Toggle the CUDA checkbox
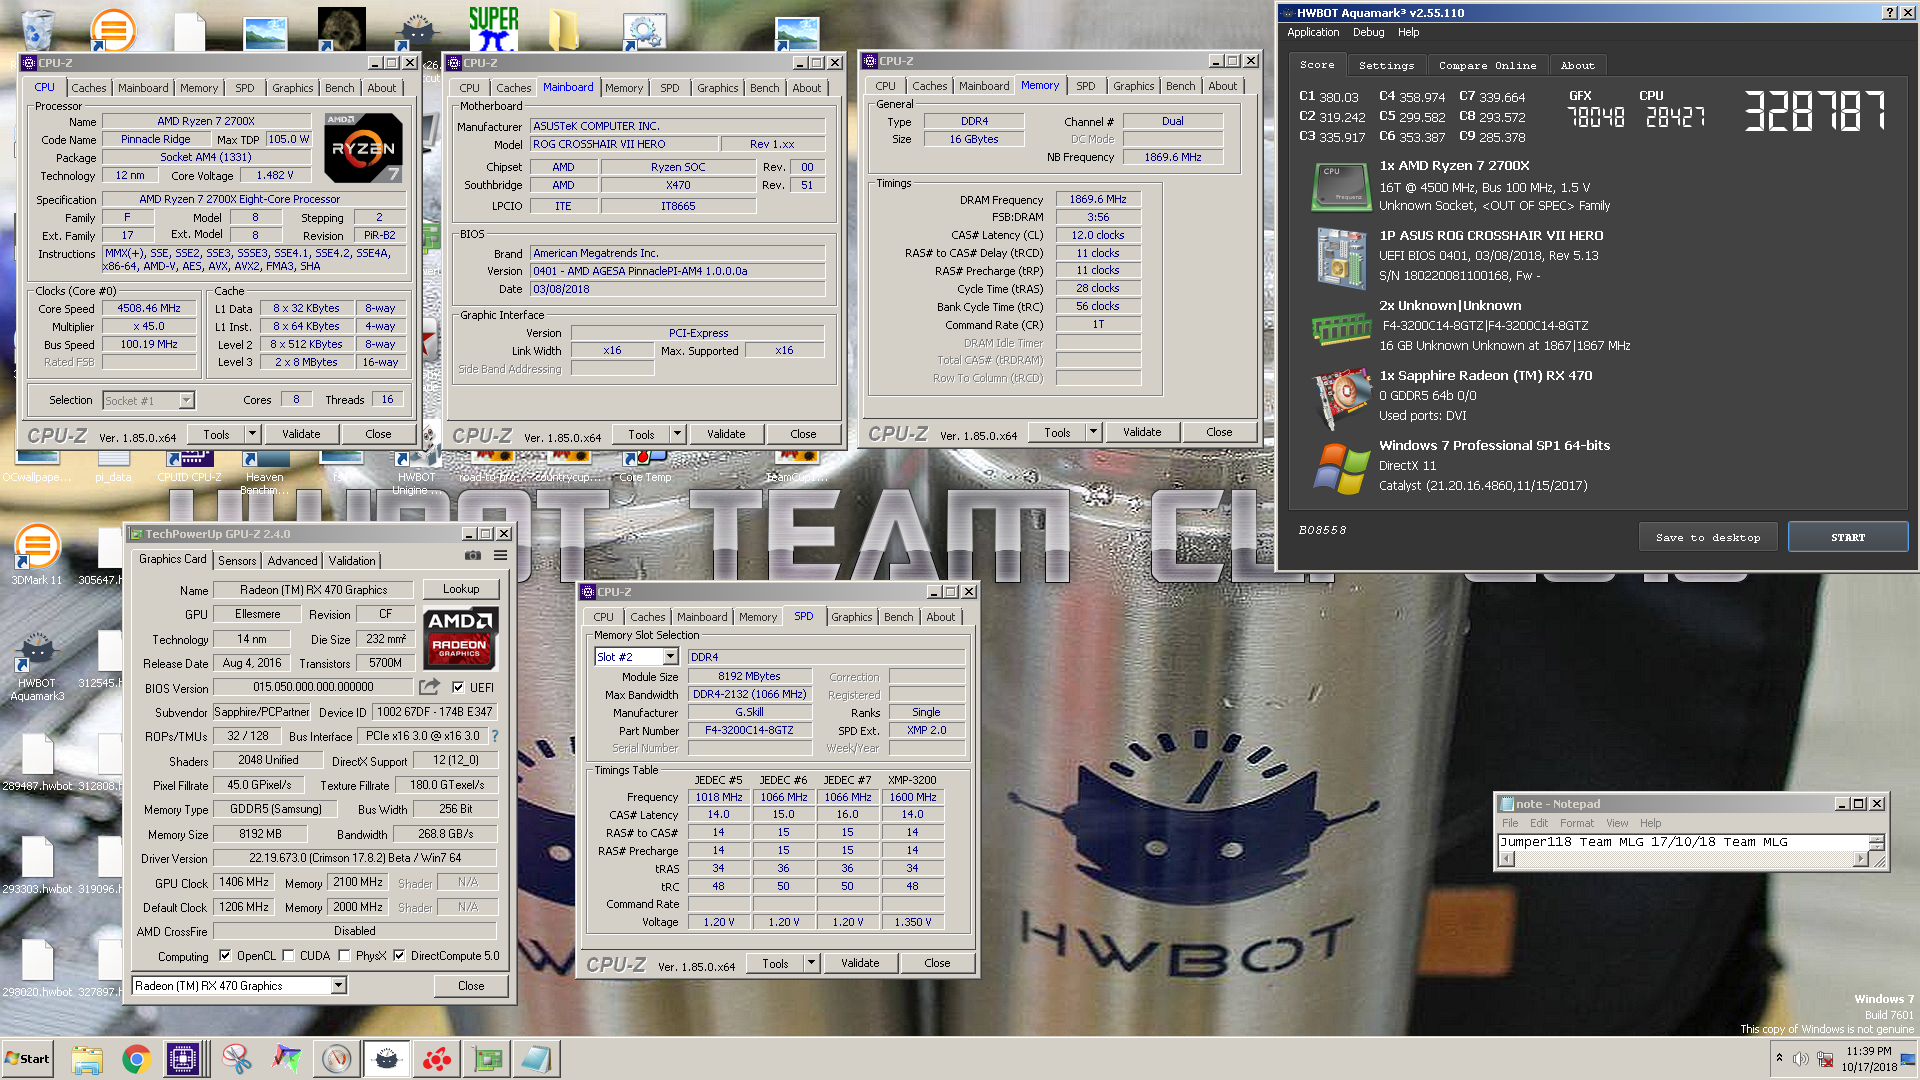 click(x=289, y=956)
